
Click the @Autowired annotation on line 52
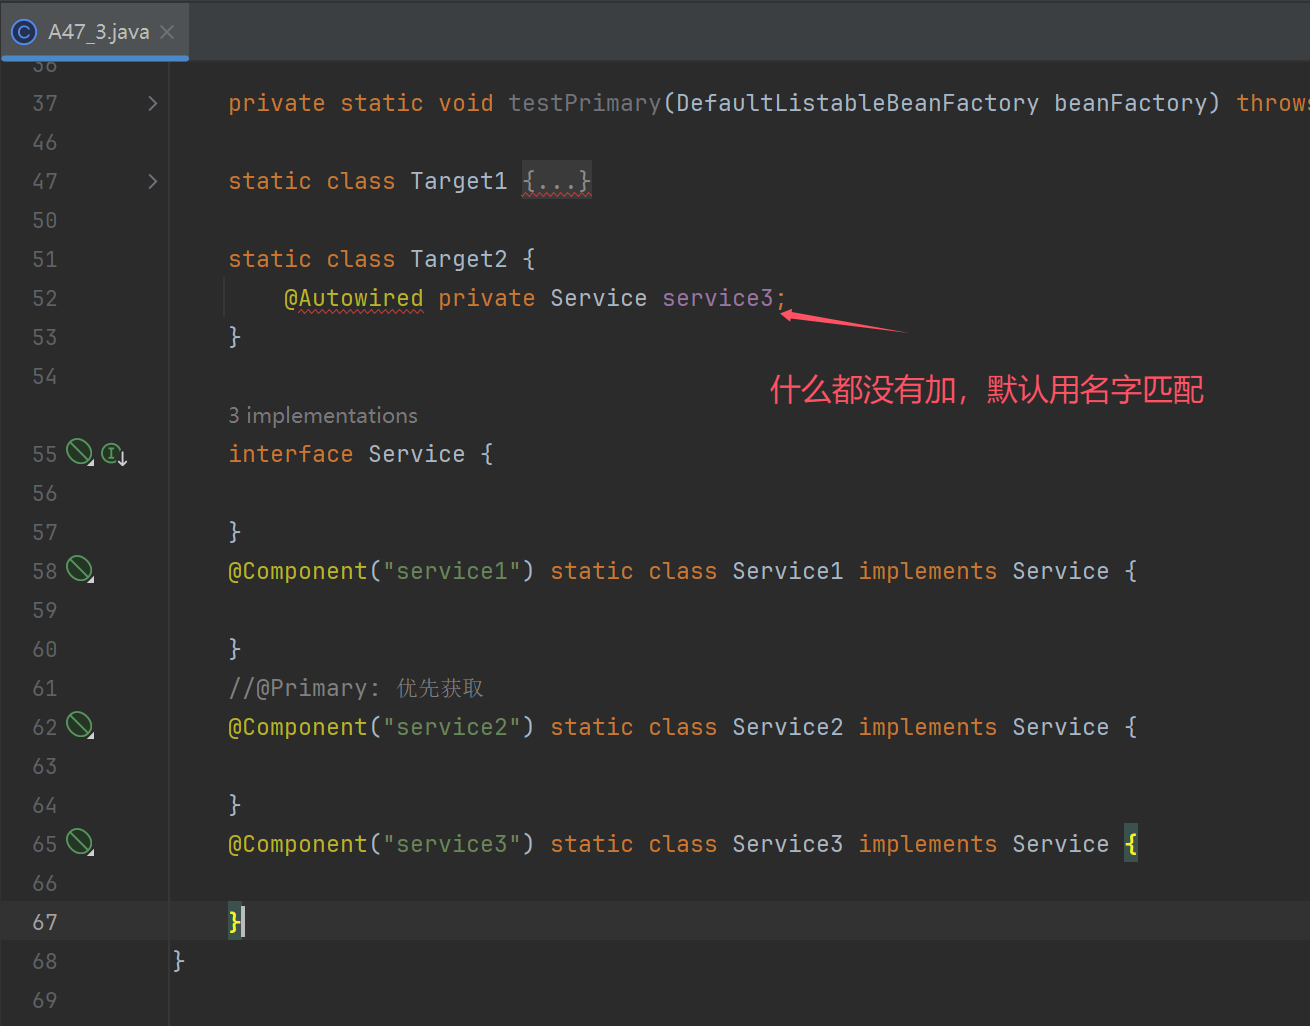pos(354,298)
